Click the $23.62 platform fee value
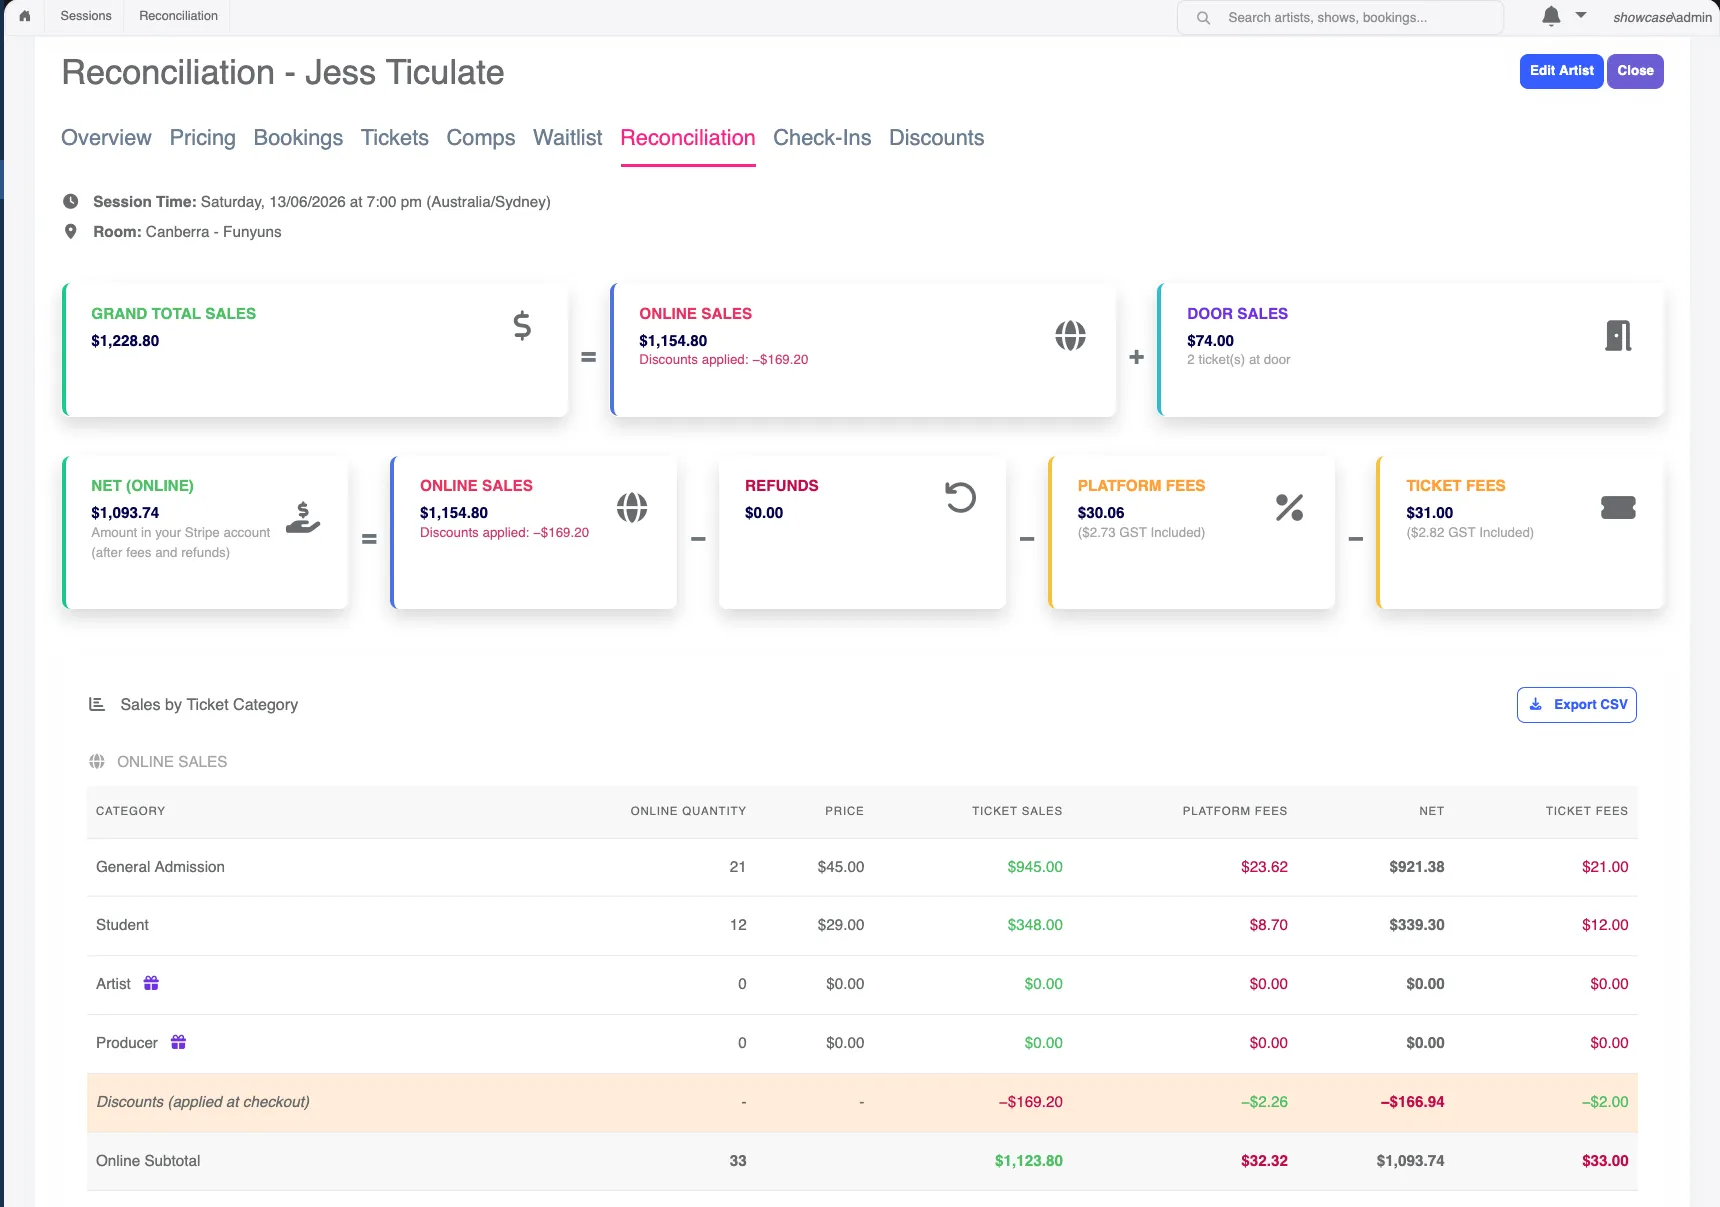Viewport: 1720px width, 1207px height. click(x=1264, y=867)
